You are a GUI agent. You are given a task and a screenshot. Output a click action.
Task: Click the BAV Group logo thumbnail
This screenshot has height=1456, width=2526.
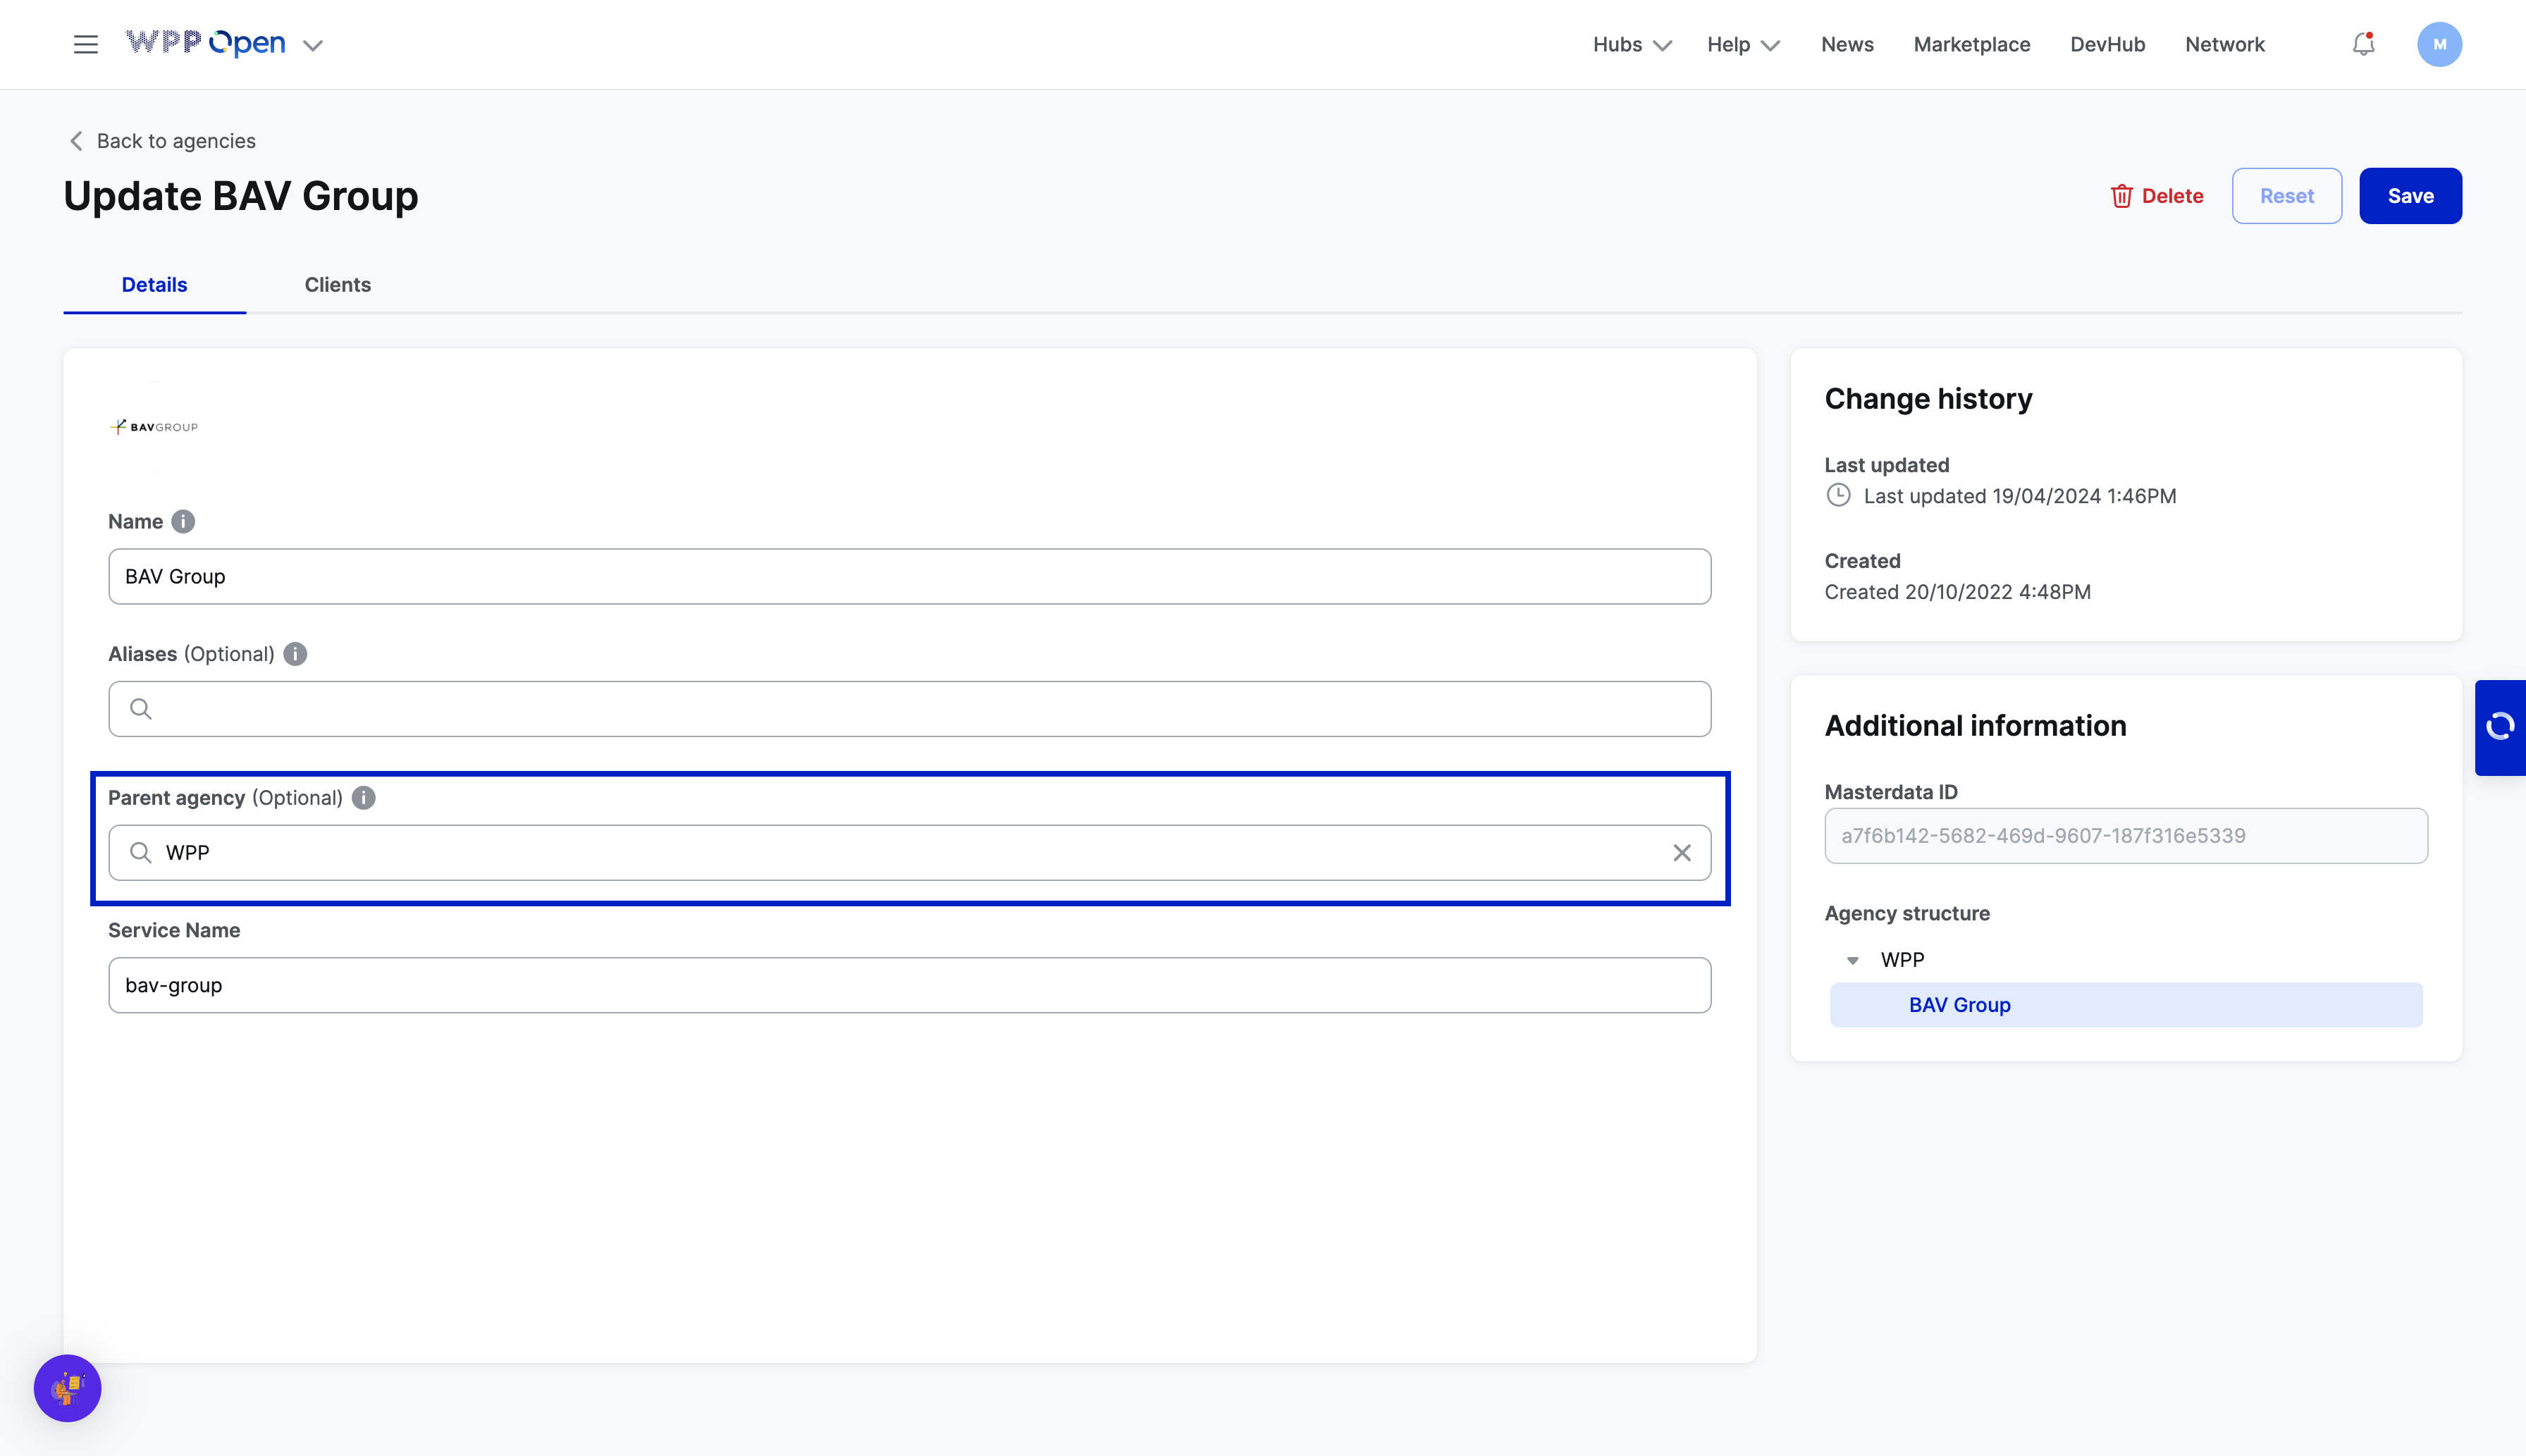pyautogui.click(x=154, y=427)
